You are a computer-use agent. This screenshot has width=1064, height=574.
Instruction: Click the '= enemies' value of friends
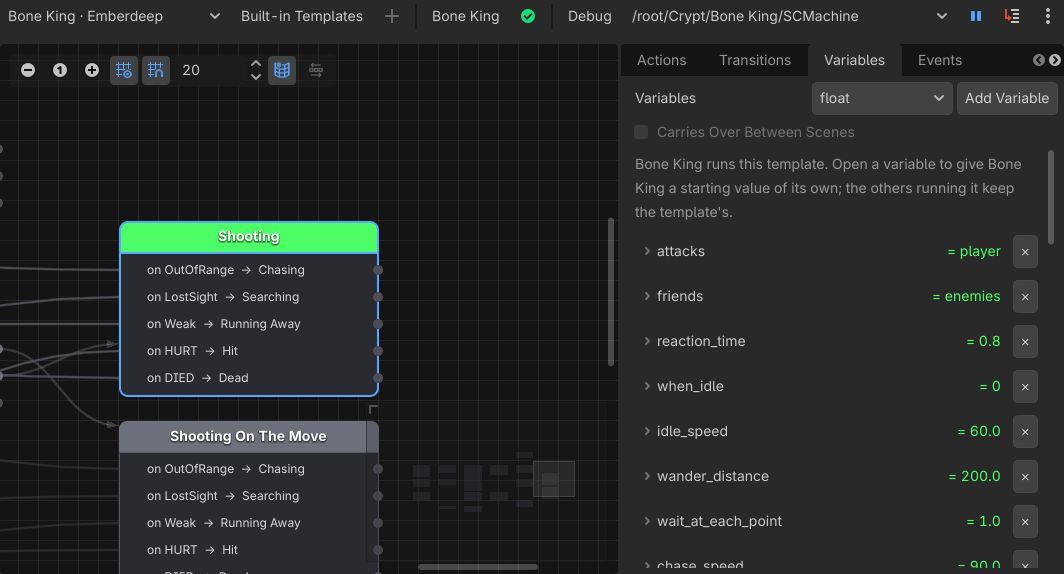point(966,296)
